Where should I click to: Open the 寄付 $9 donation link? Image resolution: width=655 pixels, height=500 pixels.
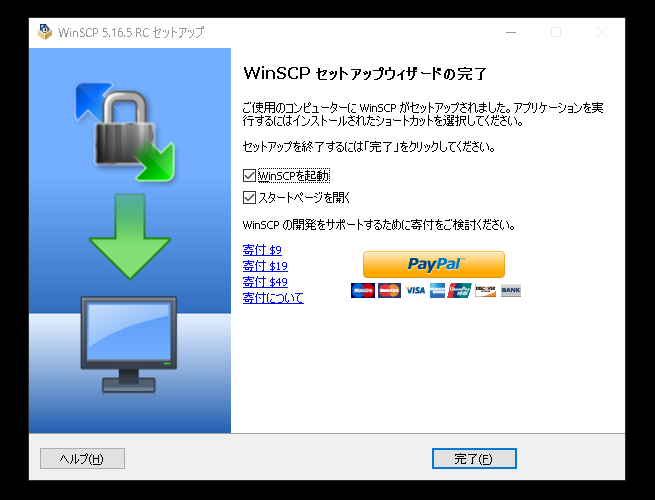click(x=262, y=250)
